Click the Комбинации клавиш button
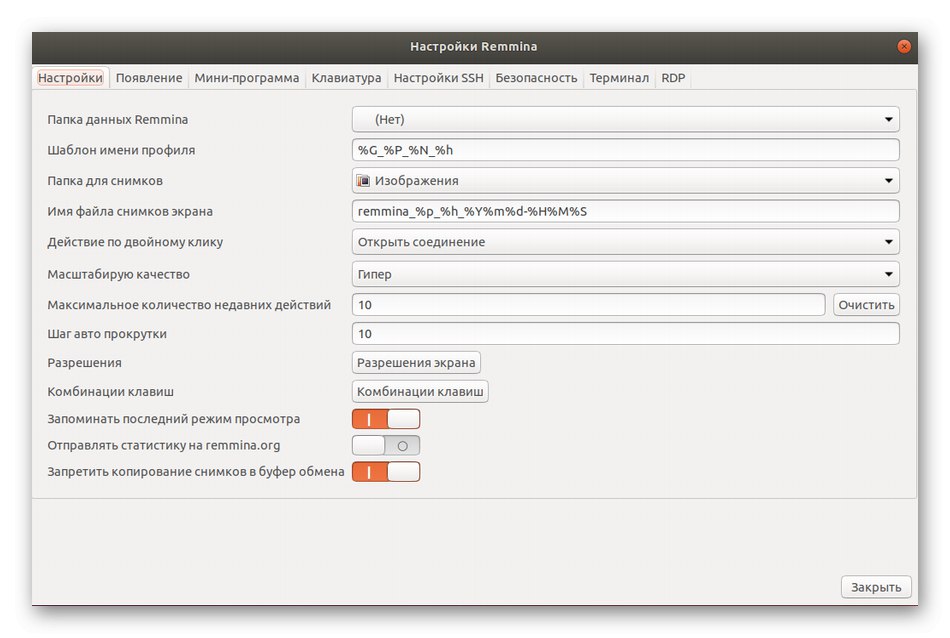This screenshot has height=638, width=950. tap(420, 392)
